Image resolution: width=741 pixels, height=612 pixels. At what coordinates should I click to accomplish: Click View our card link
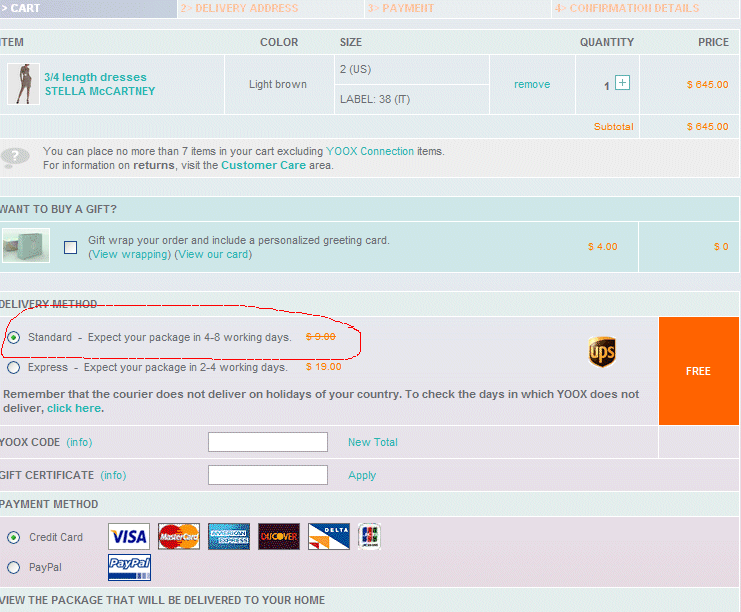(x=213, y=254)
